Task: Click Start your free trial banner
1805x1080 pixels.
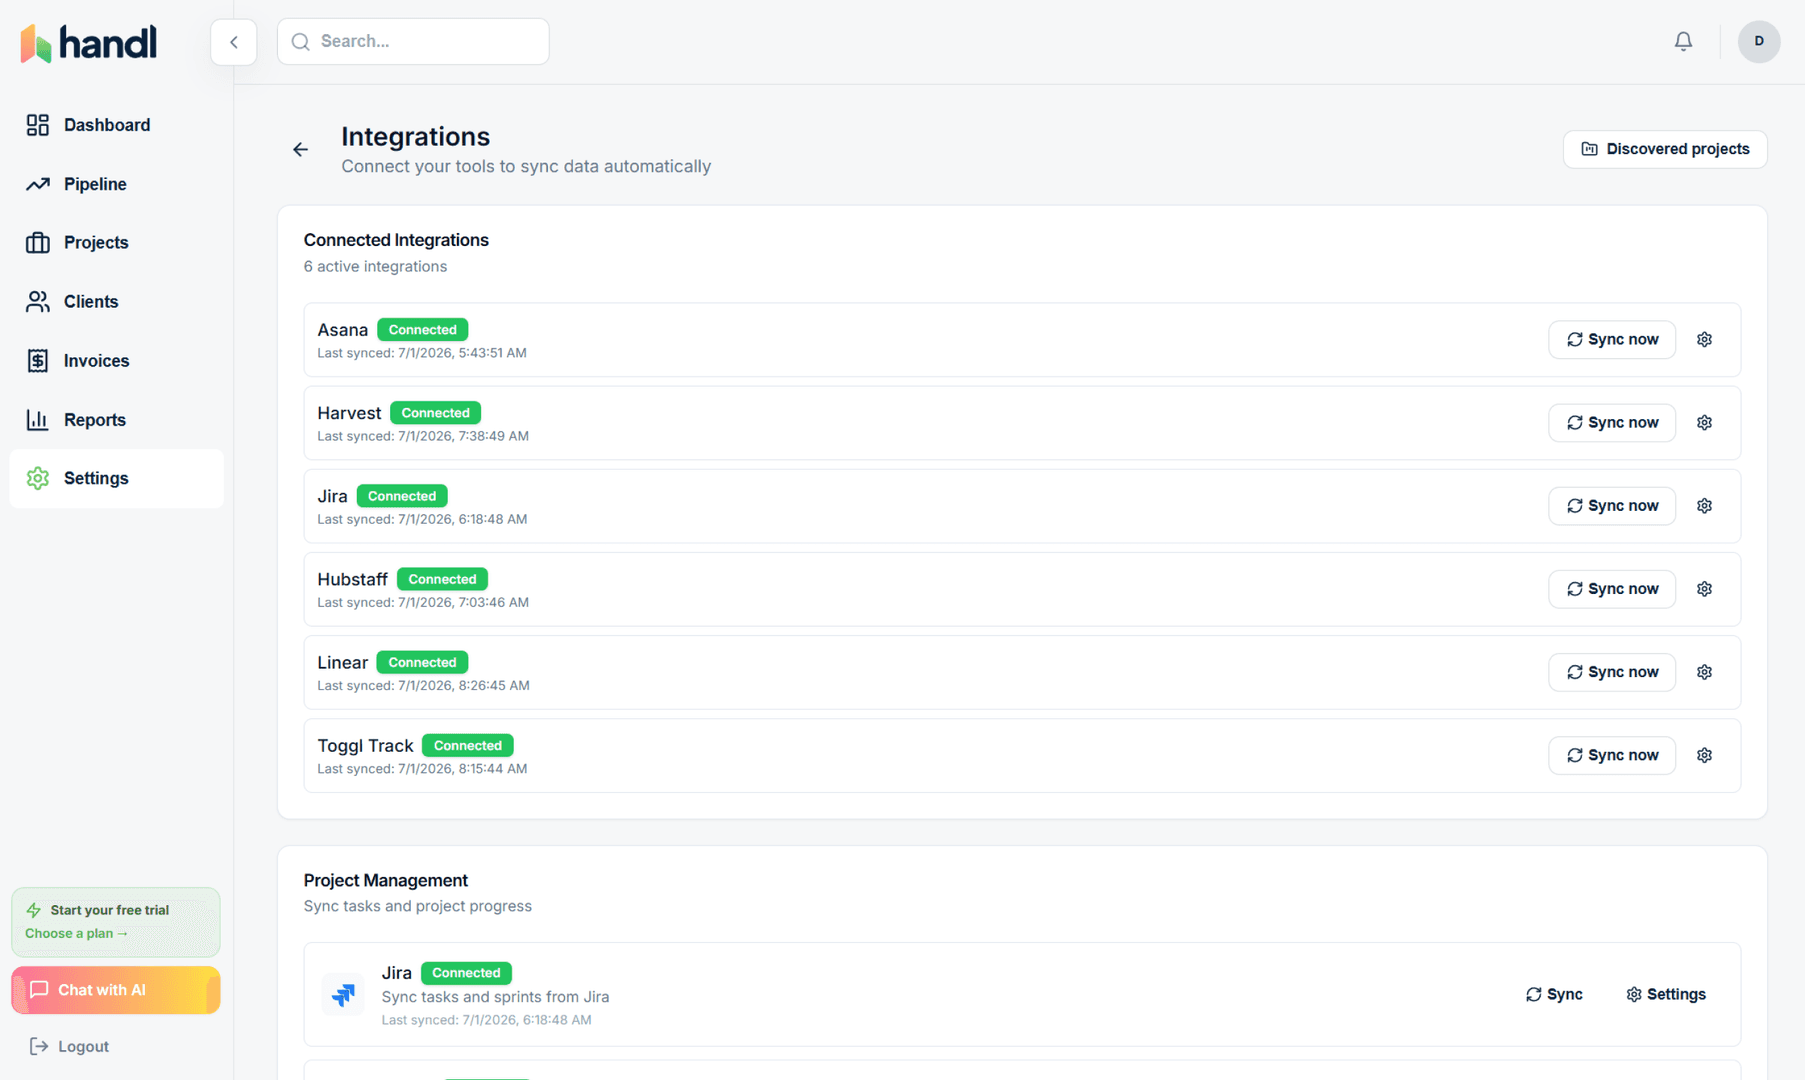Action: pos(116,922)
